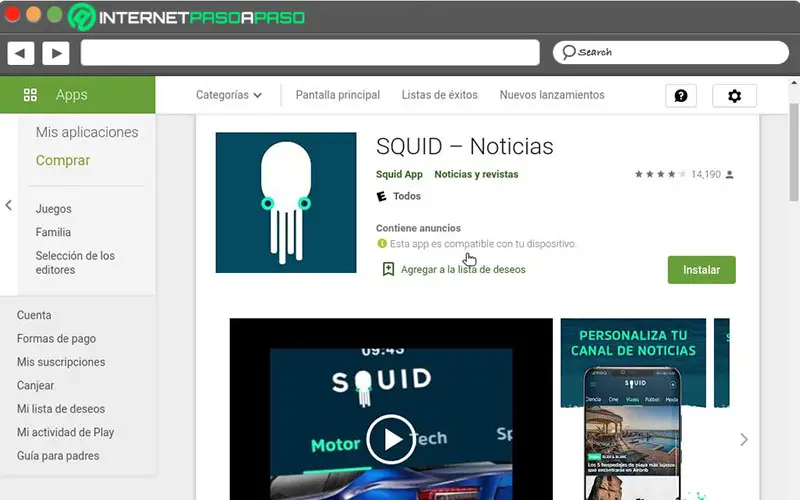Click the Todos rating label

click(407, 196)
